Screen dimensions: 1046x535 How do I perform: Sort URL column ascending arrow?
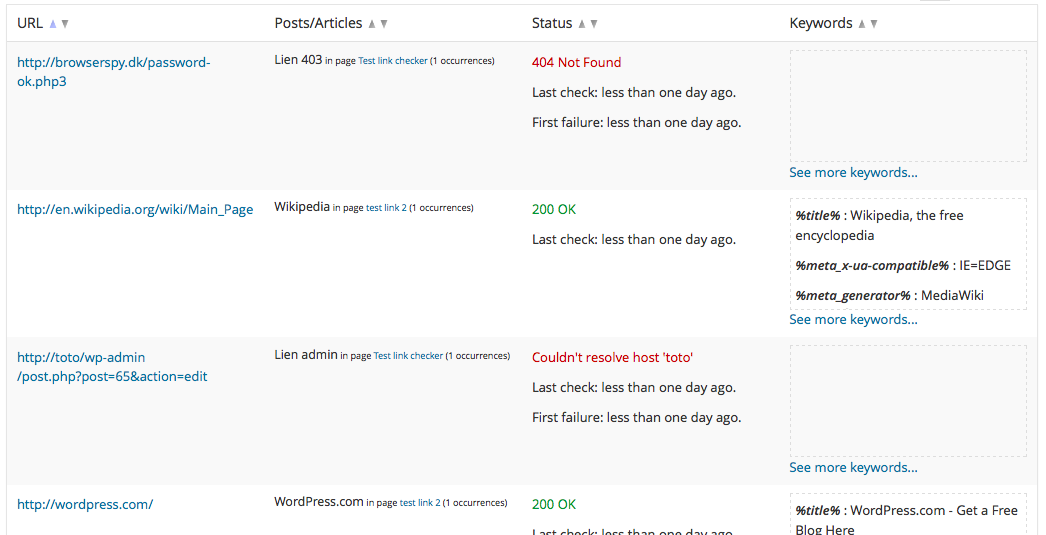(53, 24)
